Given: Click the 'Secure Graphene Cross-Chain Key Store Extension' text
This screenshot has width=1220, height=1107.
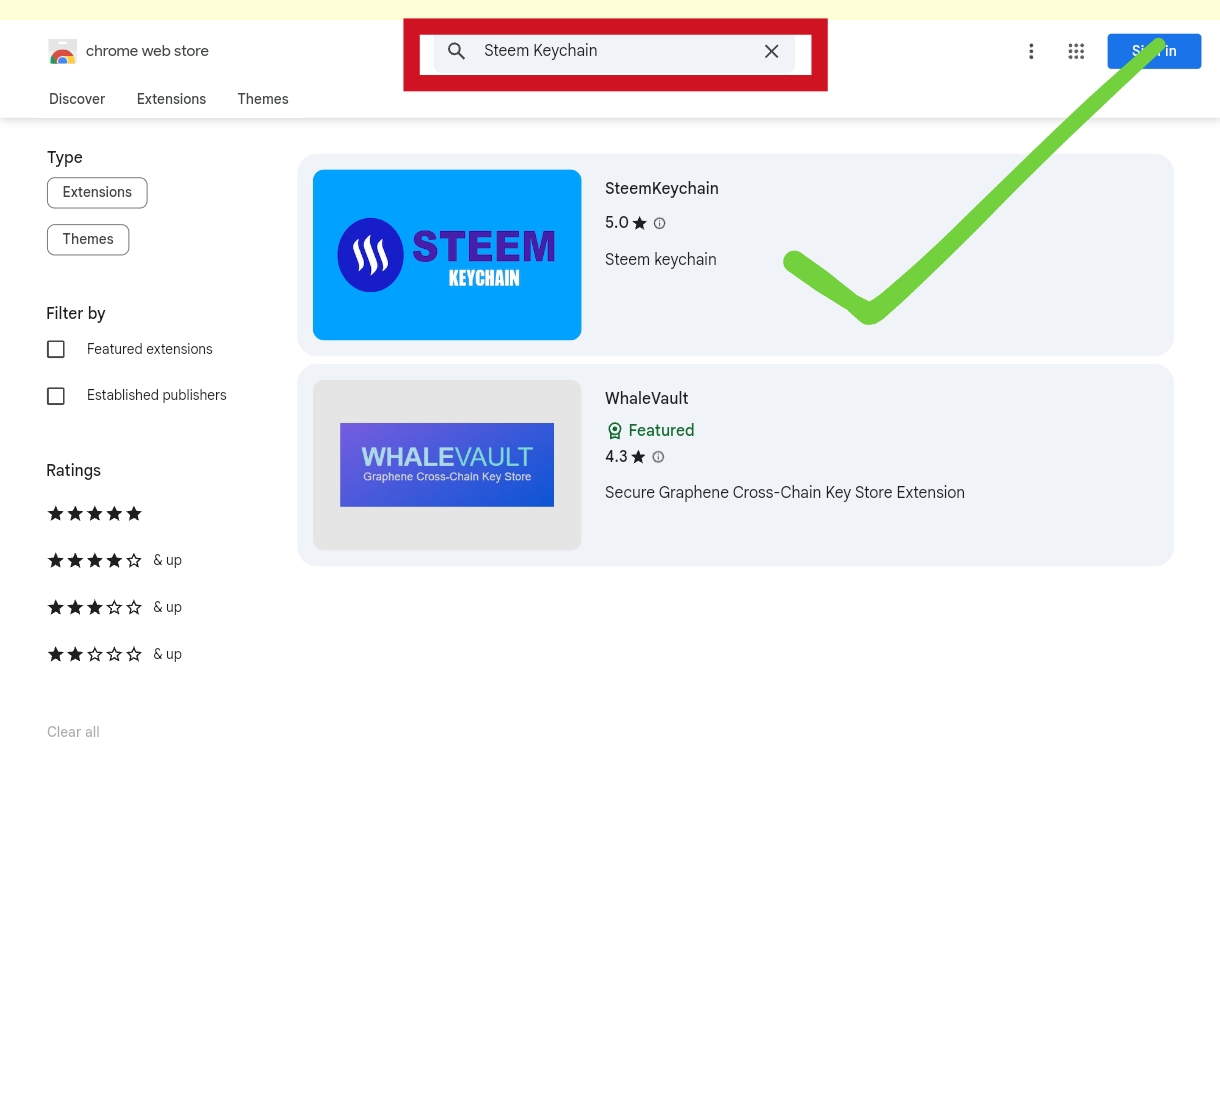Looking at the screenshot, I should (x=785, y=492).
